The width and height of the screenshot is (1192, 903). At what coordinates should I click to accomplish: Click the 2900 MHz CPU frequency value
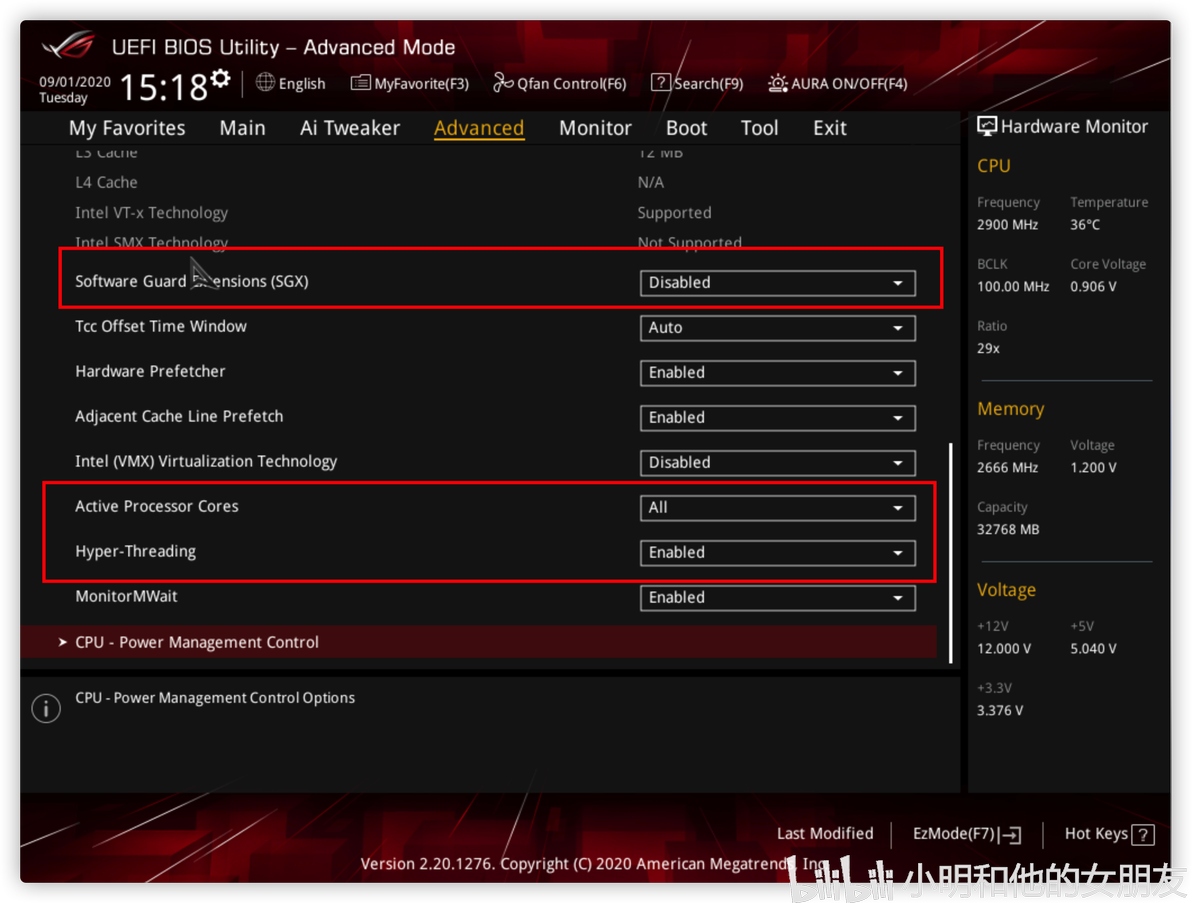click(x=1007, y=225)
